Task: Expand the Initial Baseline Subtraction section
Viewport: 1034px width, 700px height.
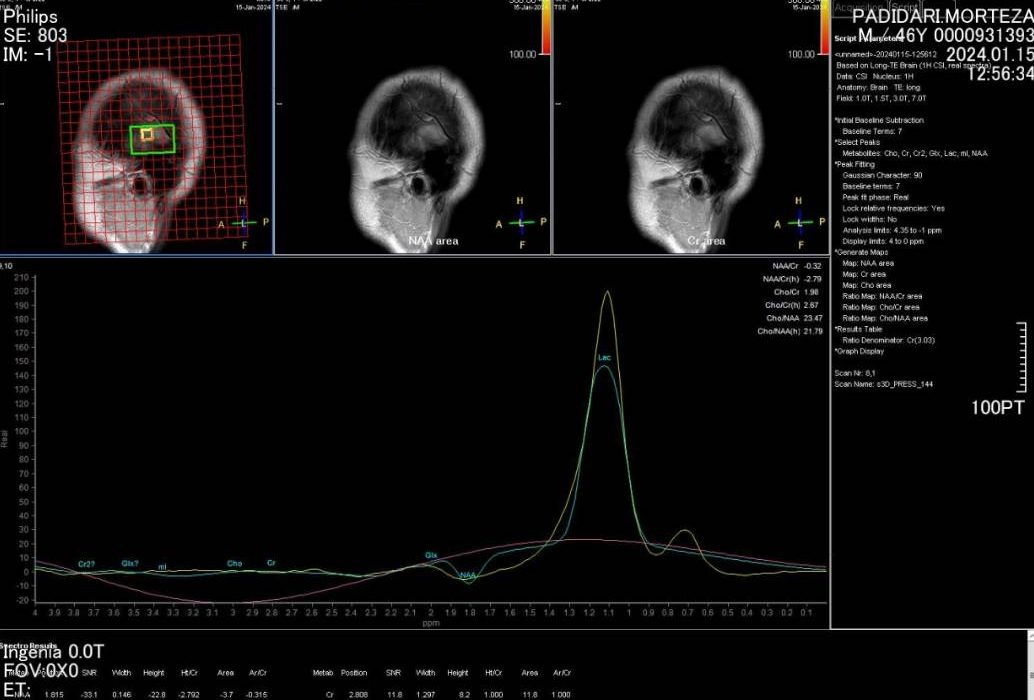Action: point(879,120)
